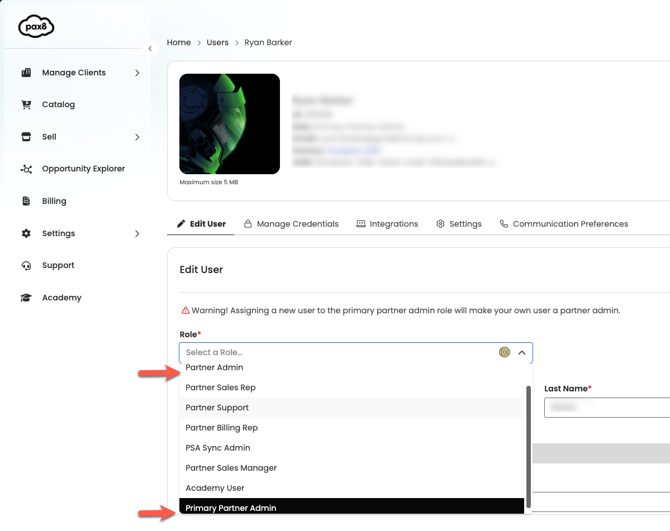Click the Academy graduation cap icon
This screenshot has height=531, width=670.
[26, 298]
